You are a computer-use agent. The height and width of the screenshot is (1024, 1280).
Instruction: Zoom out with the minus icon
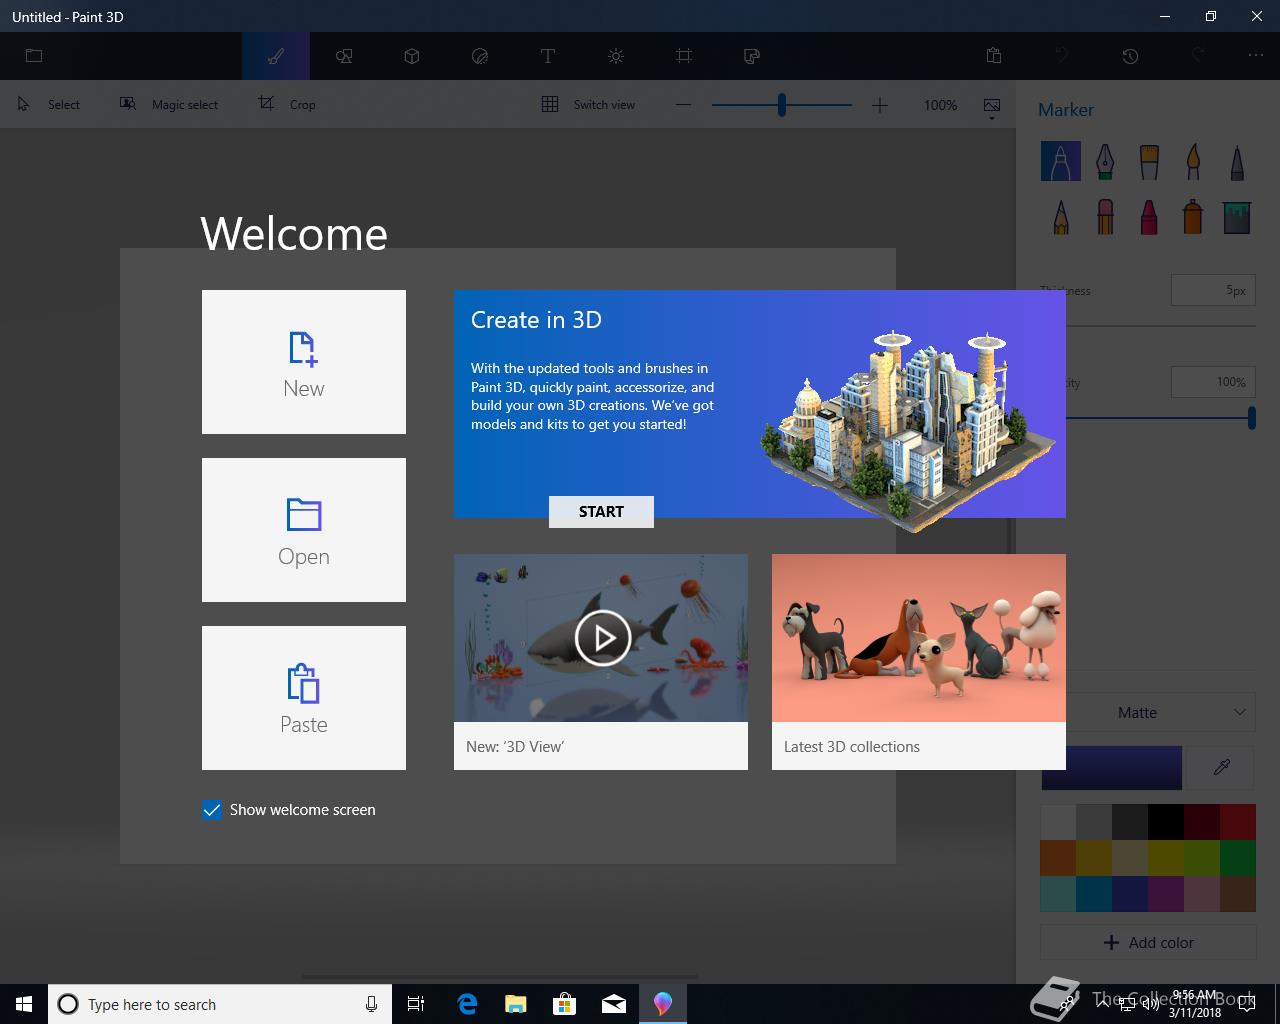click(x=683, y=104)
